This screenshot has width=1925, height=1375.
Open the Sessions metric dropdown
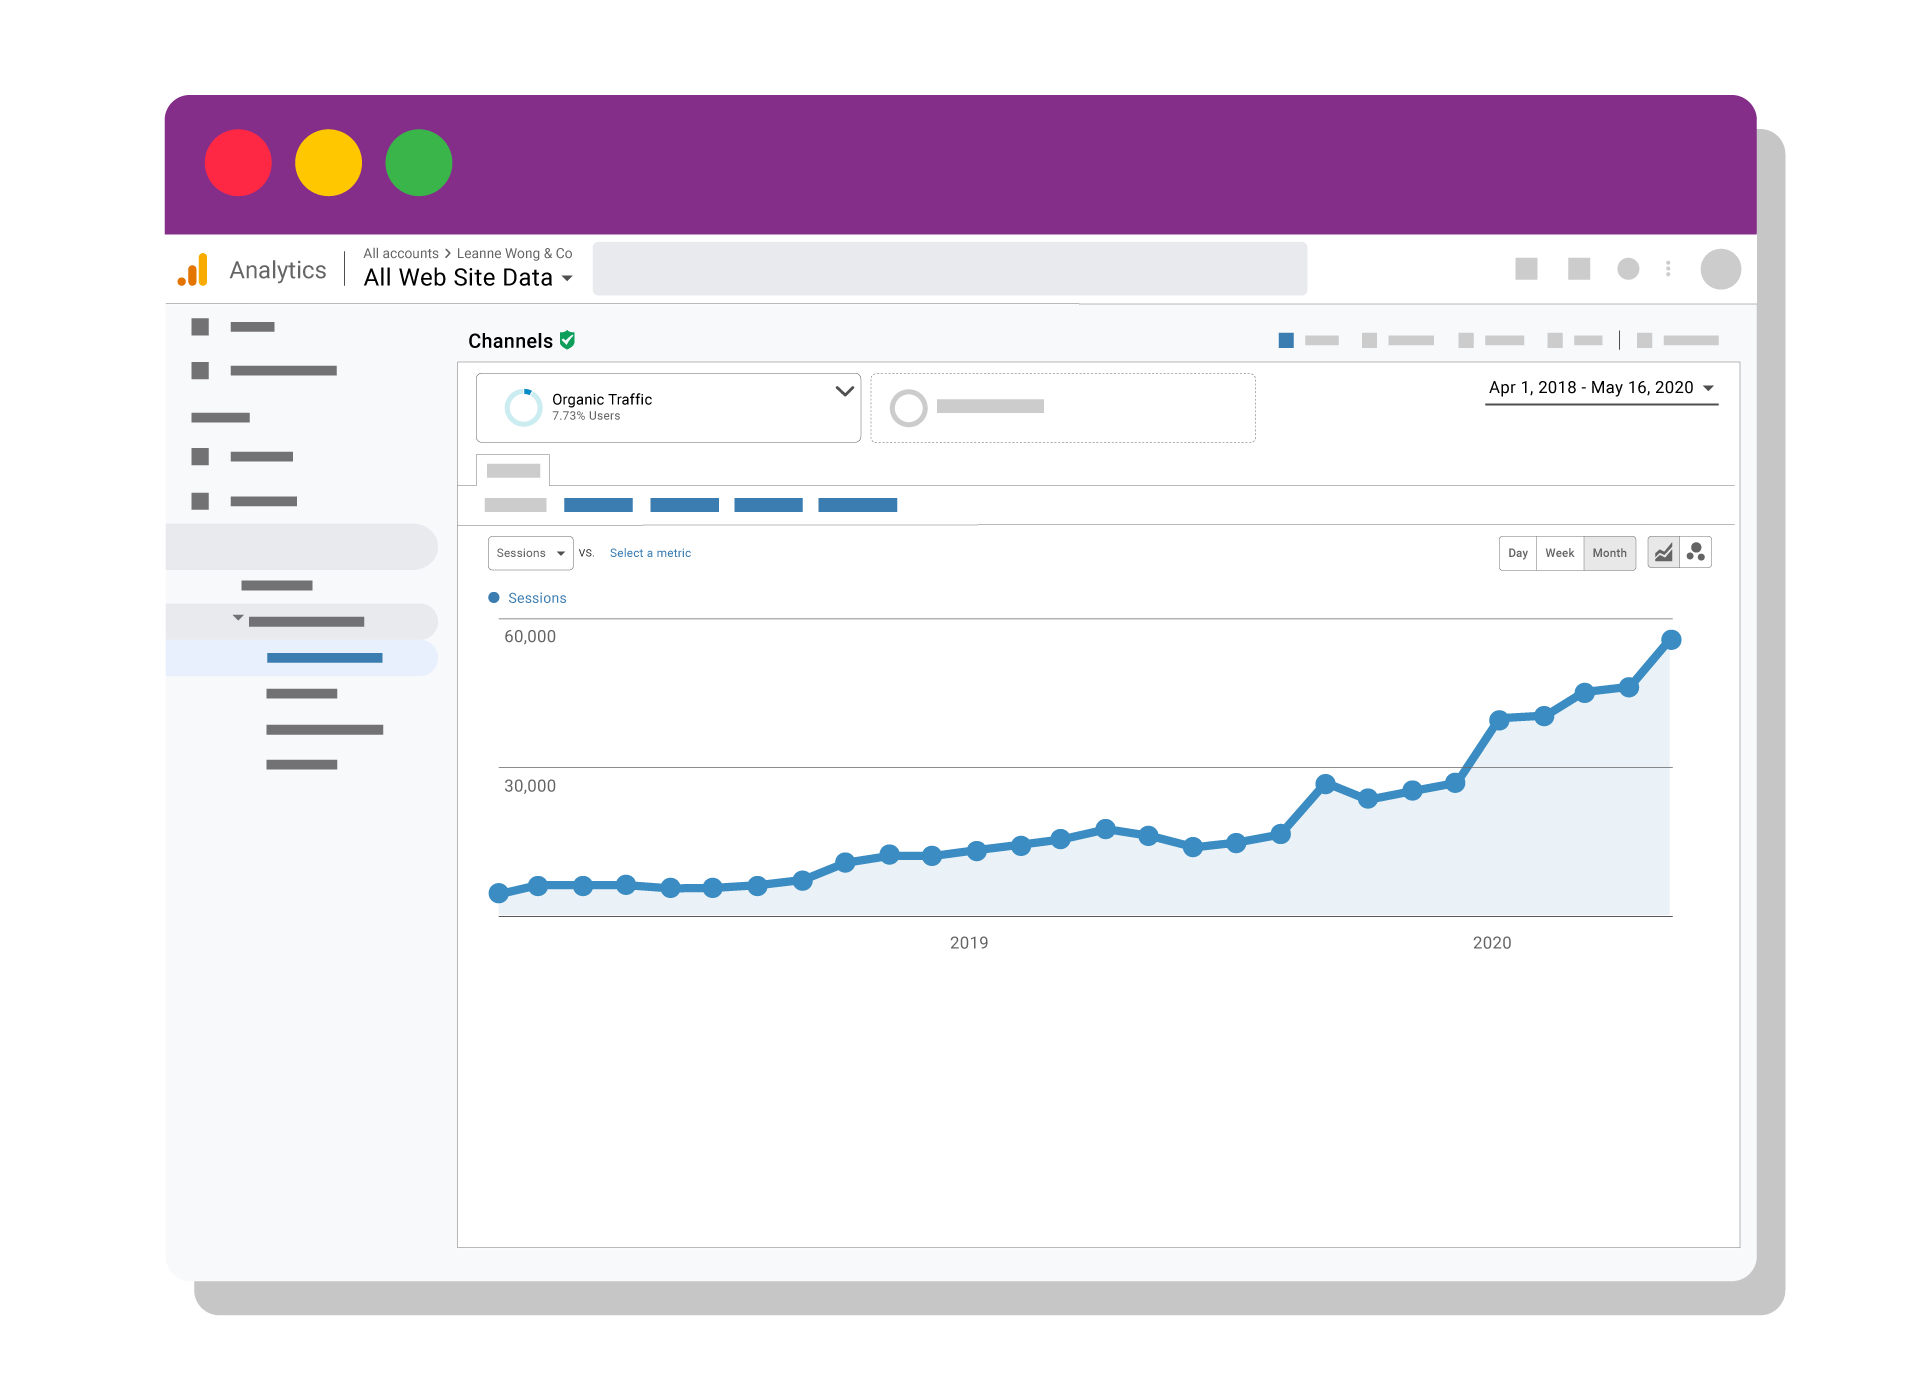(530, 553)
